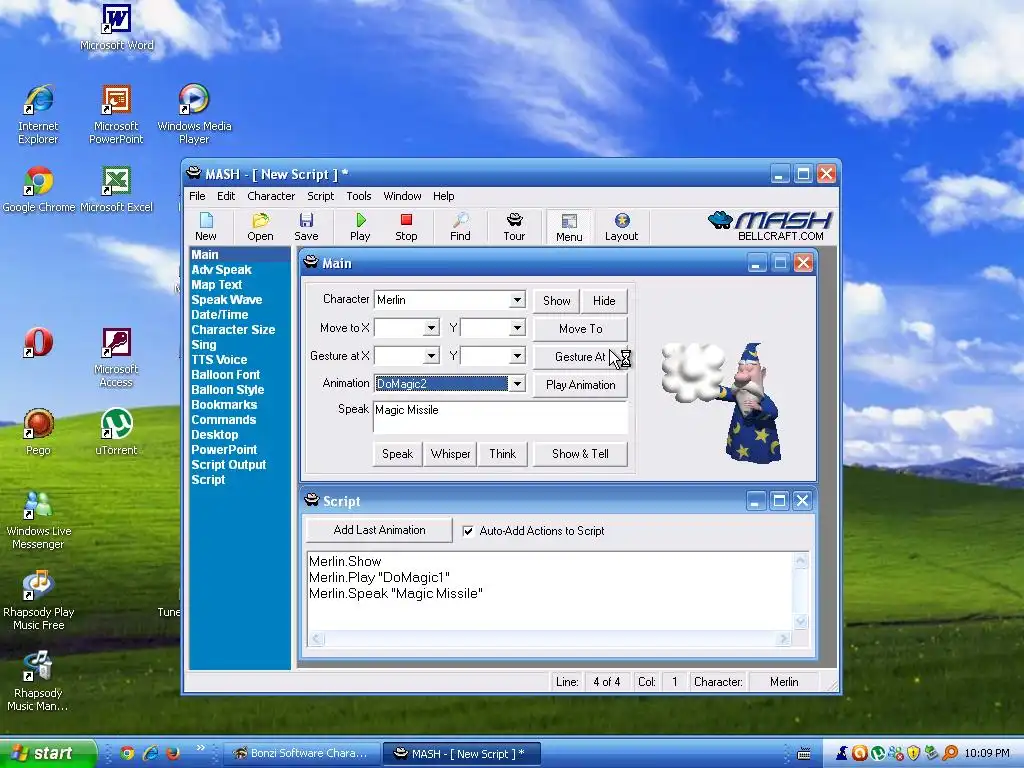Run the script with the green Play icon
Screen dimensions: 1024x768
click(360, 227)
